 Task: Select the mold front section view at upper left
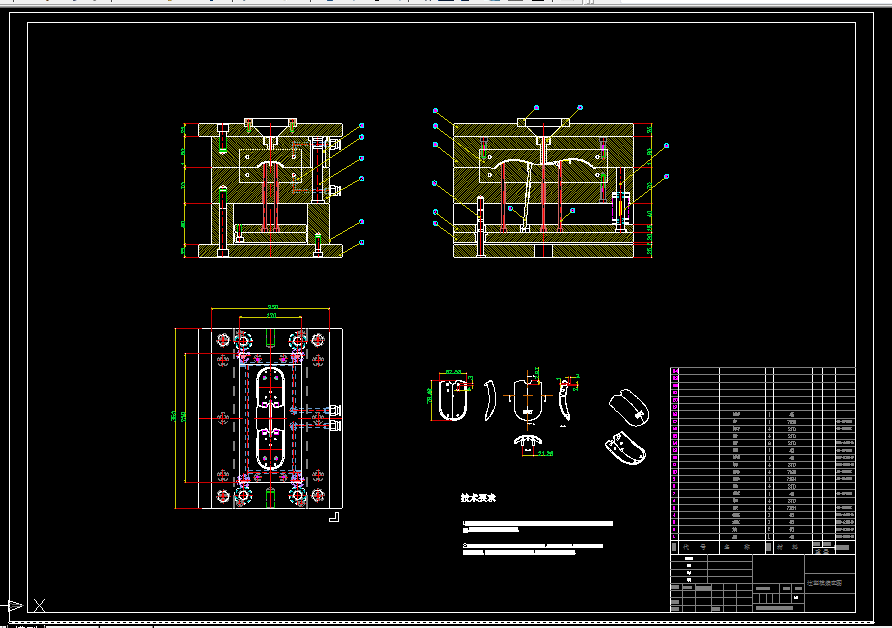271,188
